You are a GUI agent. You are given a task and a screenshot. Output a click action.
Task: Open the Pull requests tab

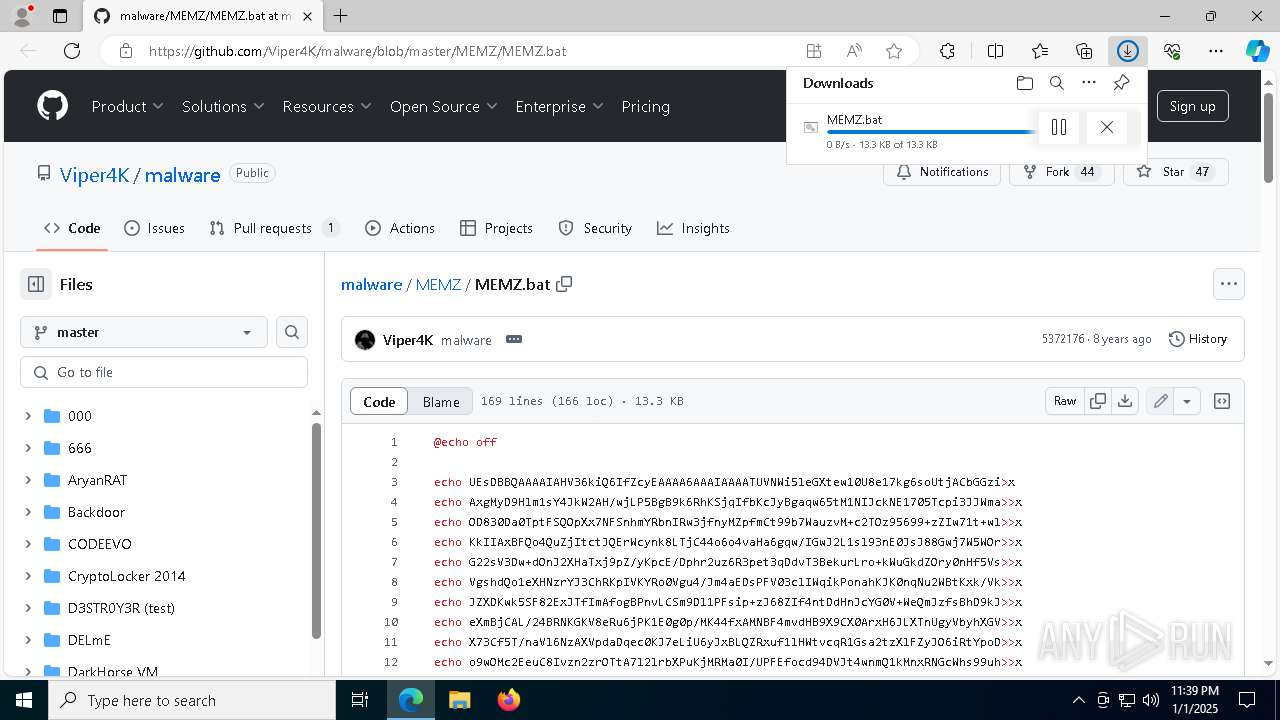(274, 228)
